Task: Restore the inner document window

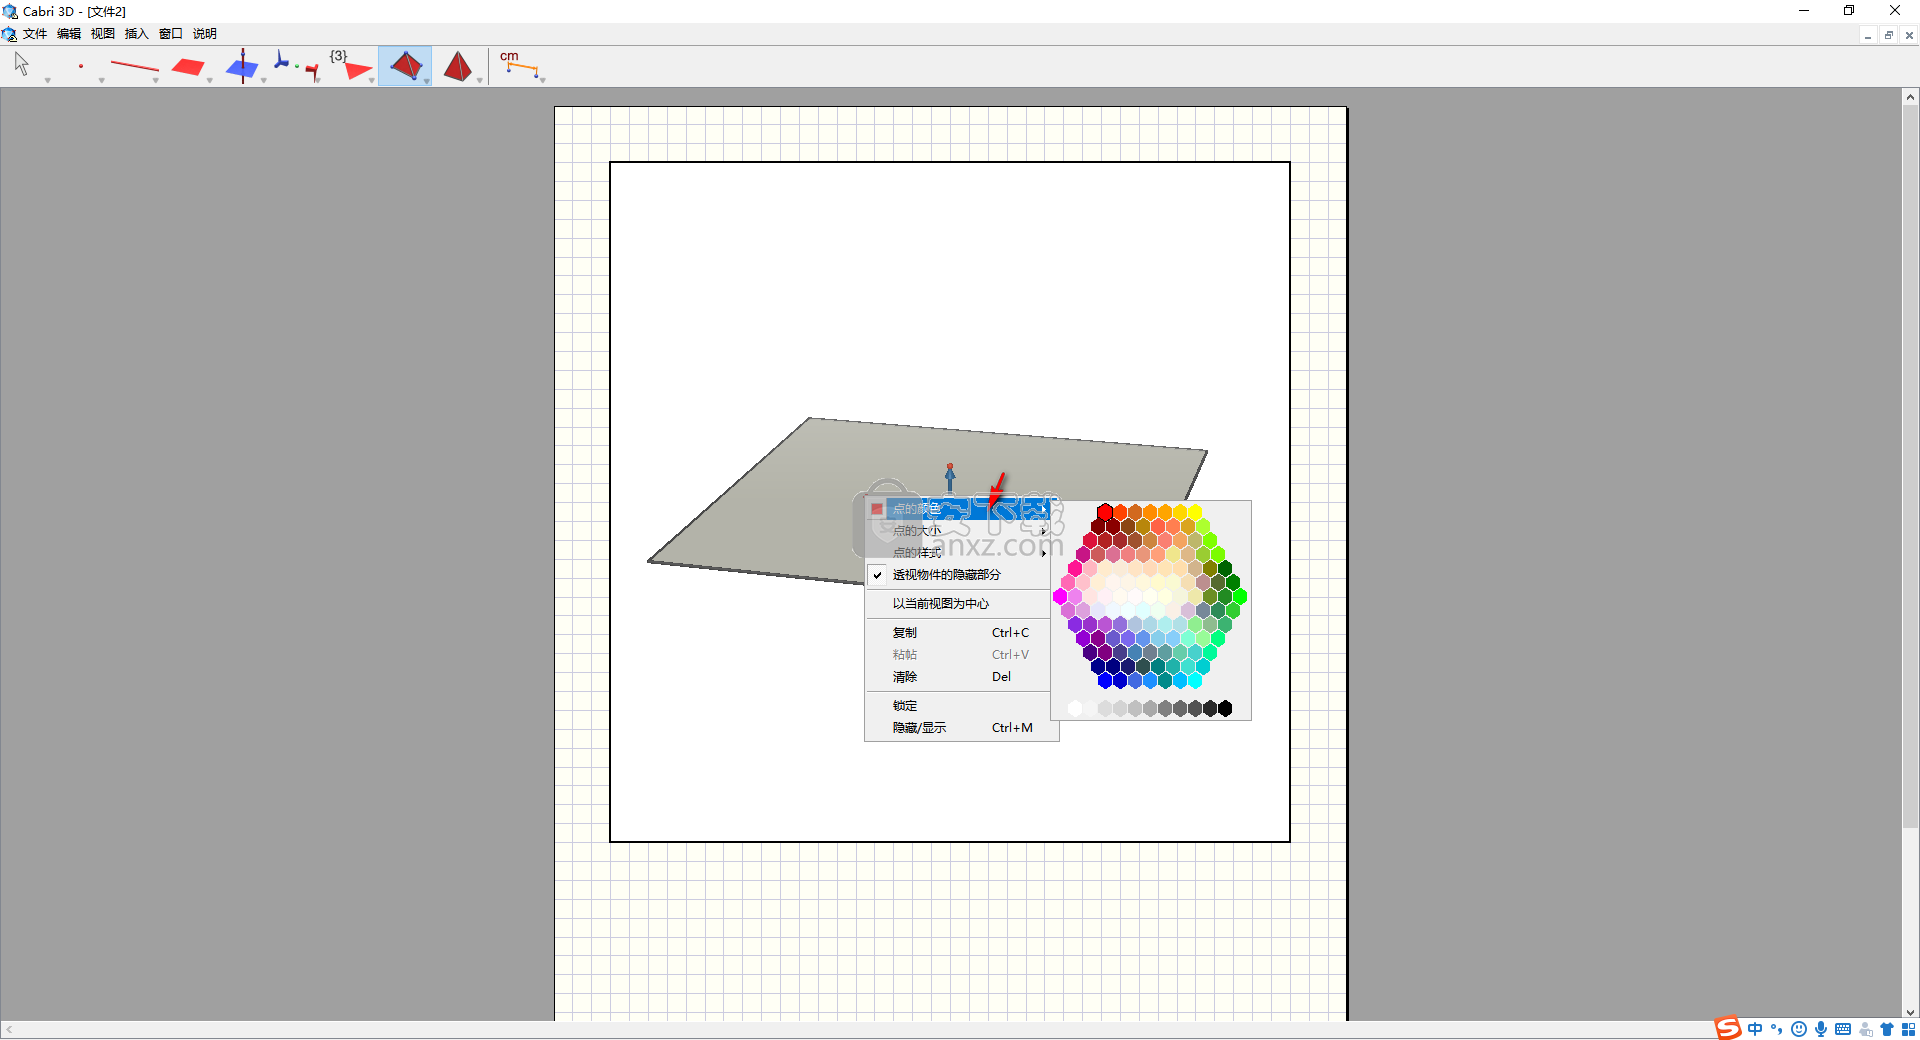Action: pos(1888,35)
